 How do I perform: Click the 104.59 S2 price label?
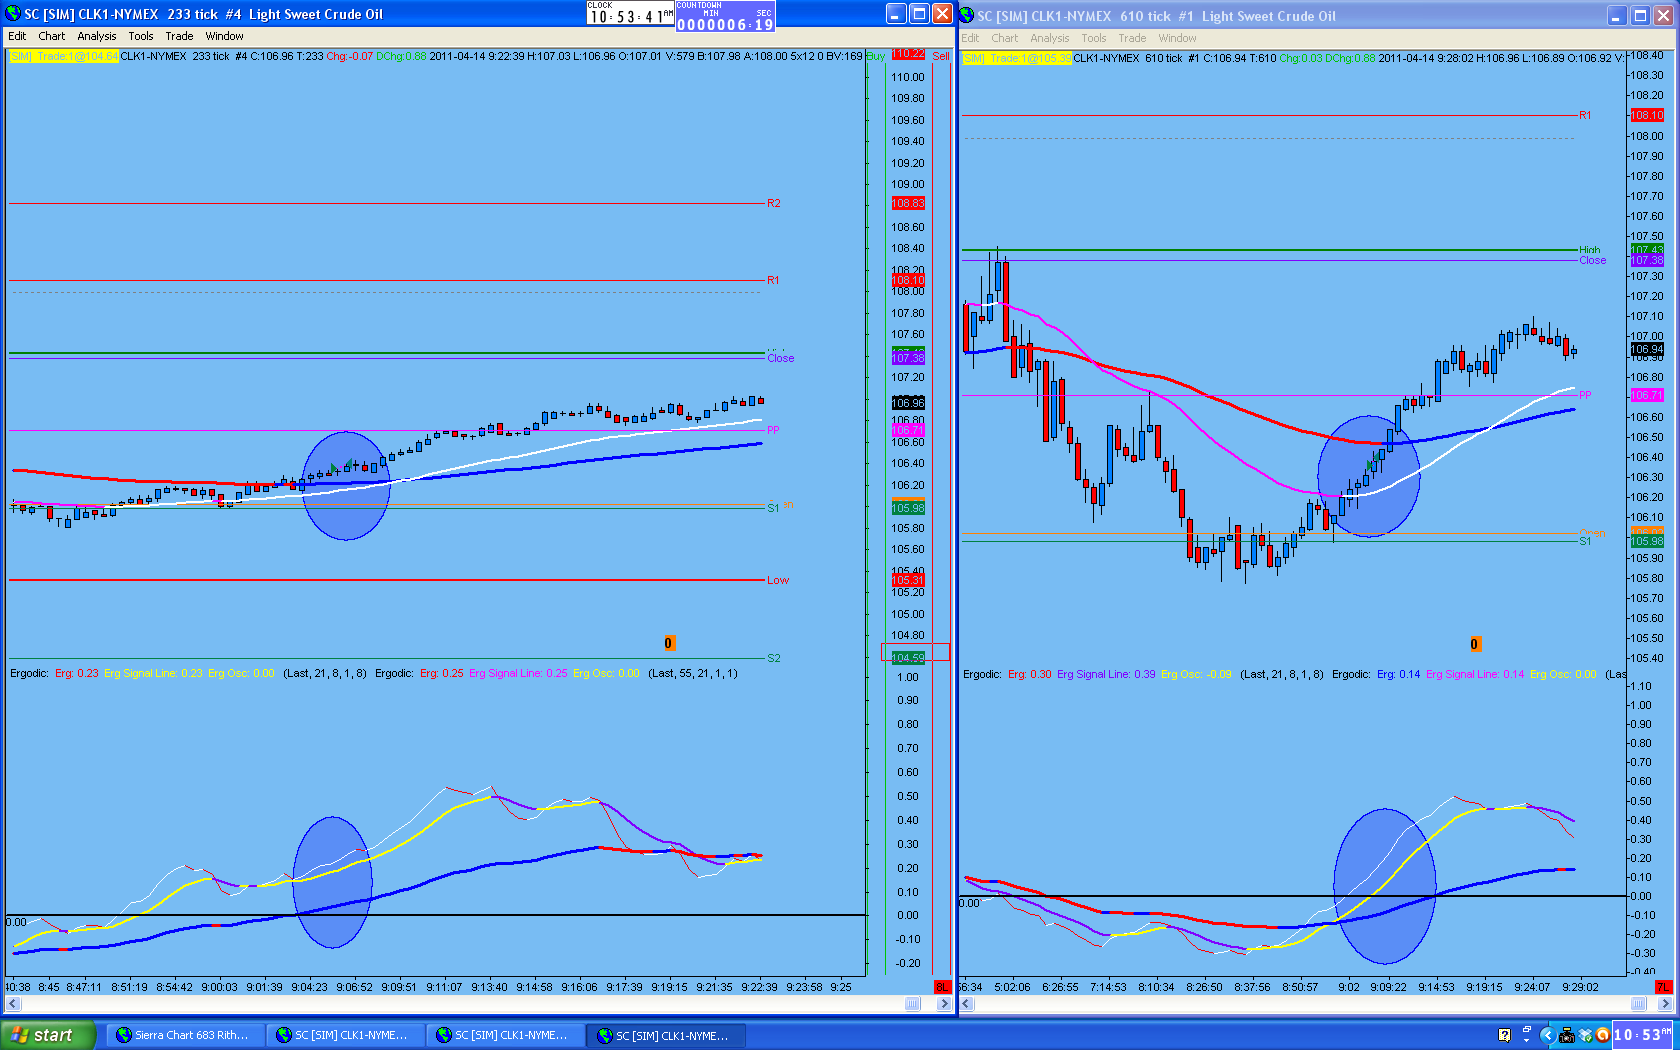[908, 657]
